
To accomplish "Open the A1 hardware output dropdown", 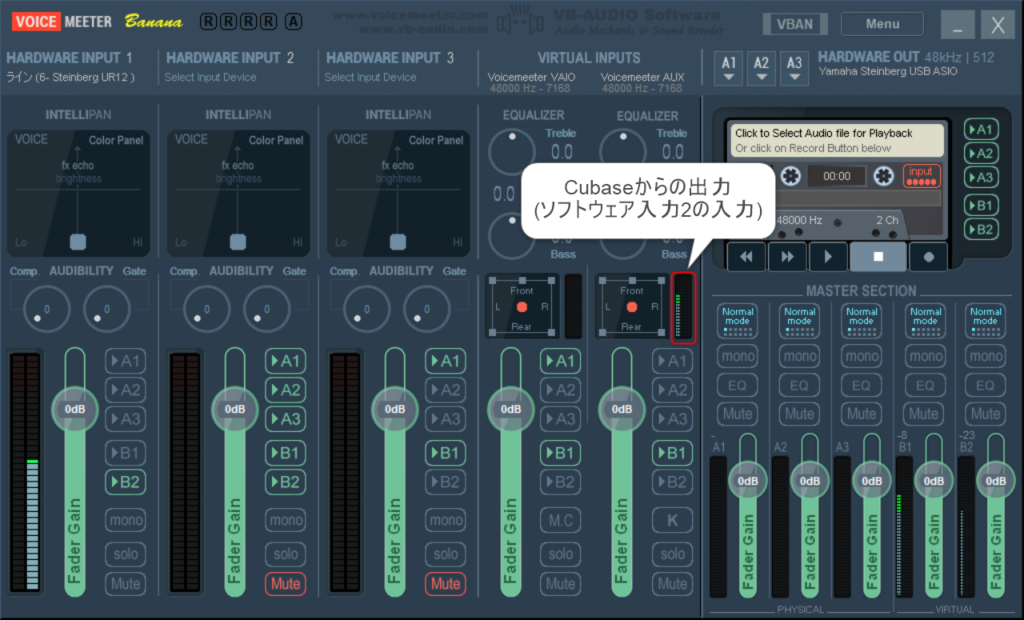I will (x=729, y=68).
